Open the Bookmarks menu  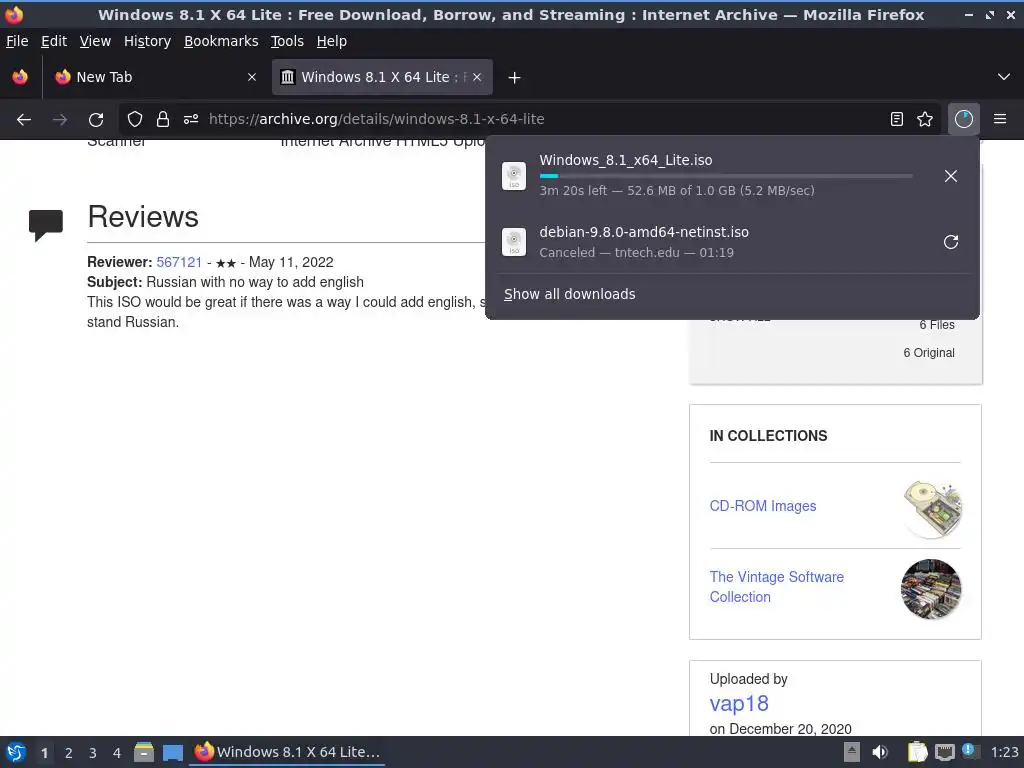pos(221,41)
